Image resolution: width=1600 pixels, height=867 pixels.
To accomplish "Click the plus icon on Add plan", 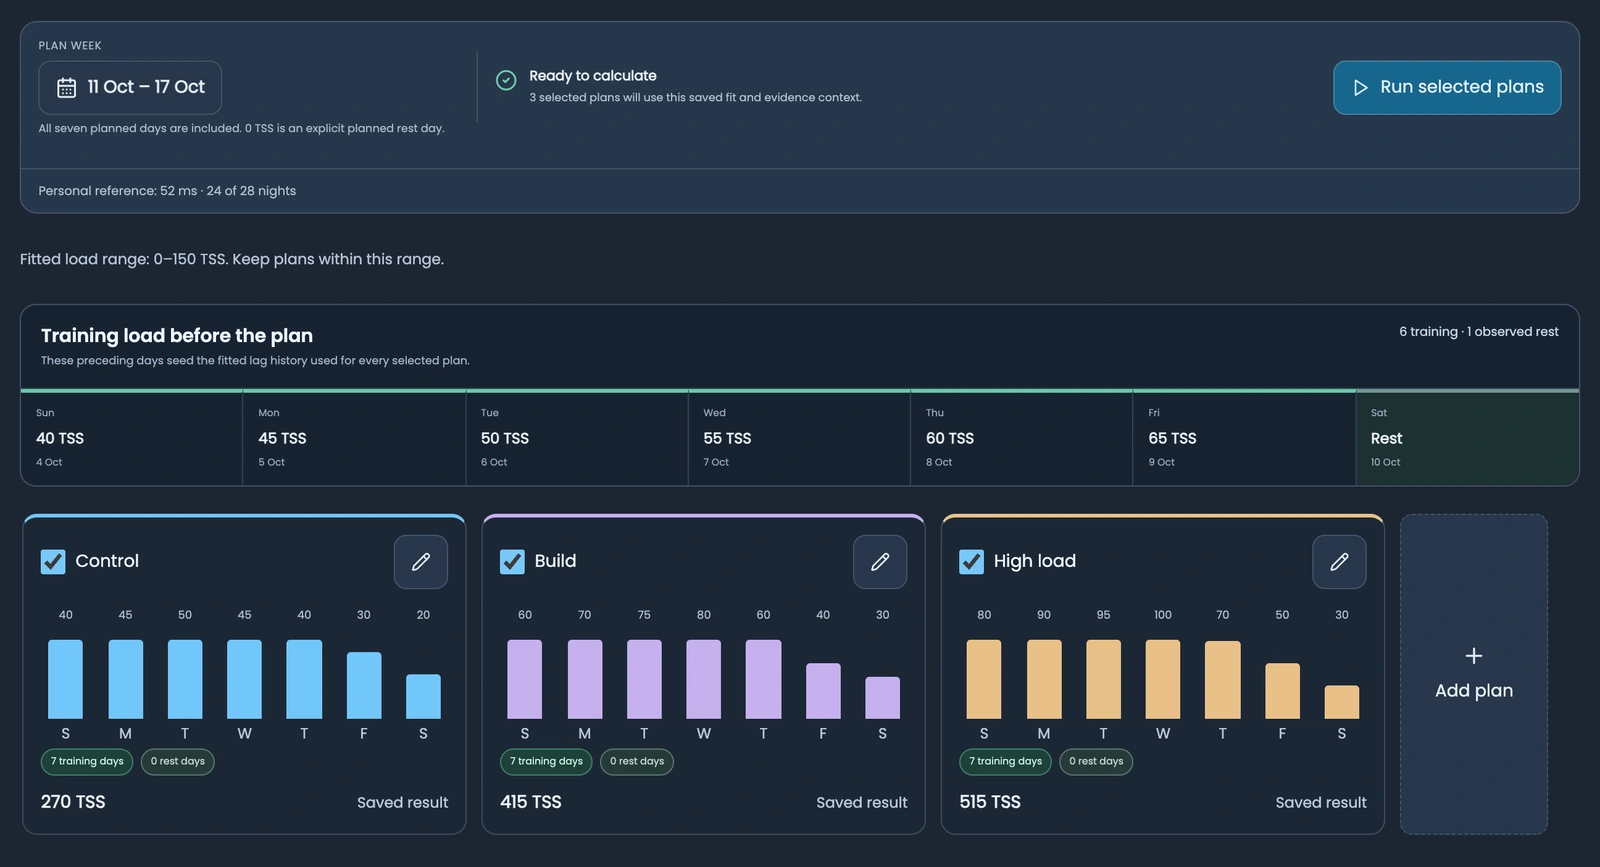I will (1474, 656).
